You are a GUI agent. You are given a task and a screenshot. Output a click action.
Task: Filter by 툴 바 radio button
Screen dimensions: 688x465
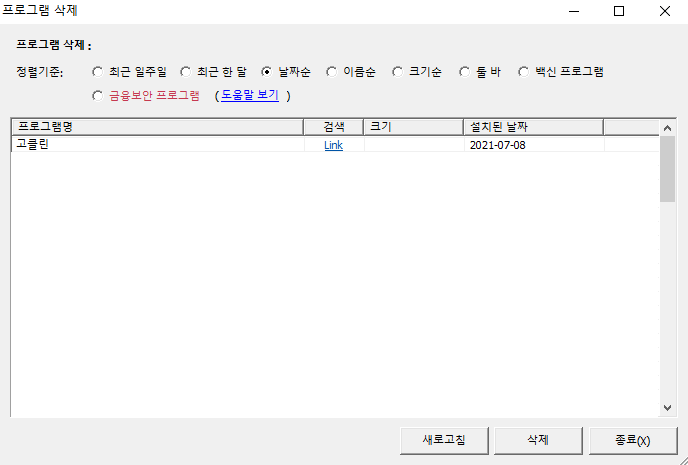click(480, 72)
